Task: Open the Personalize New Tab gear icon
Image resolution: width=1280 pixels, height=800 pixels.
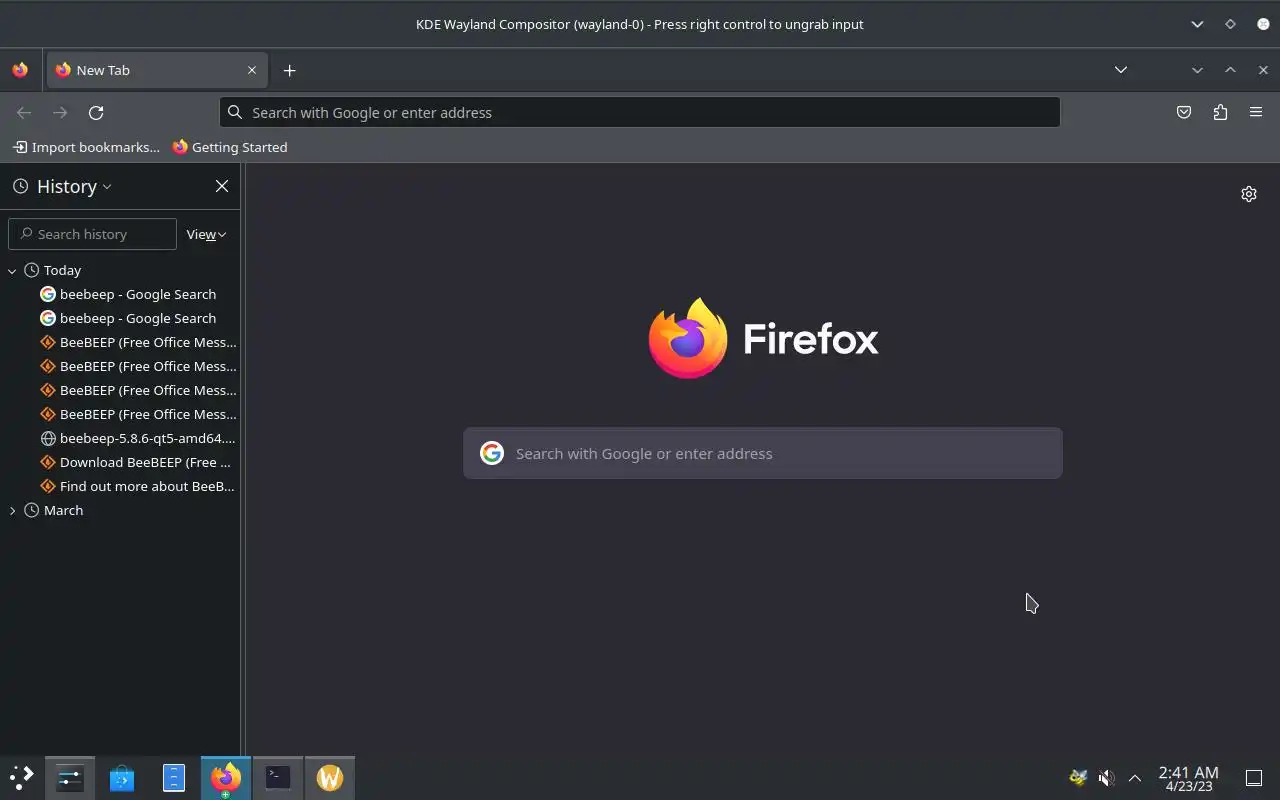Action: (1249, 194)
